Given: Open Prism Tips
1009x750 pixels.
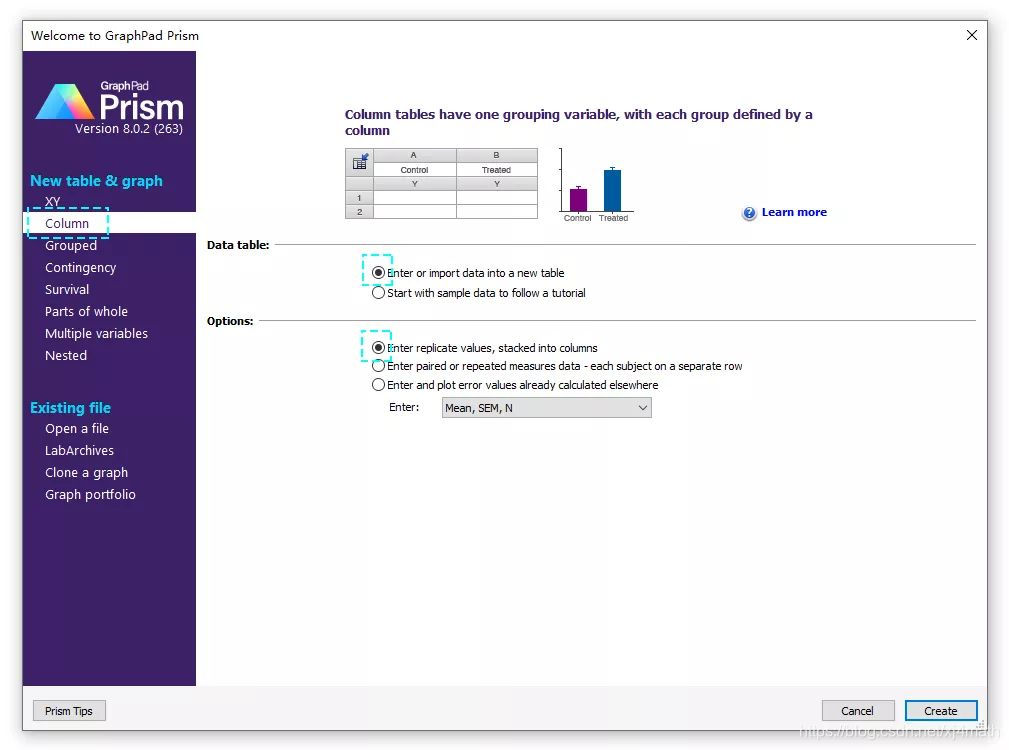Looking at the screenshot, I should (69, 711).
